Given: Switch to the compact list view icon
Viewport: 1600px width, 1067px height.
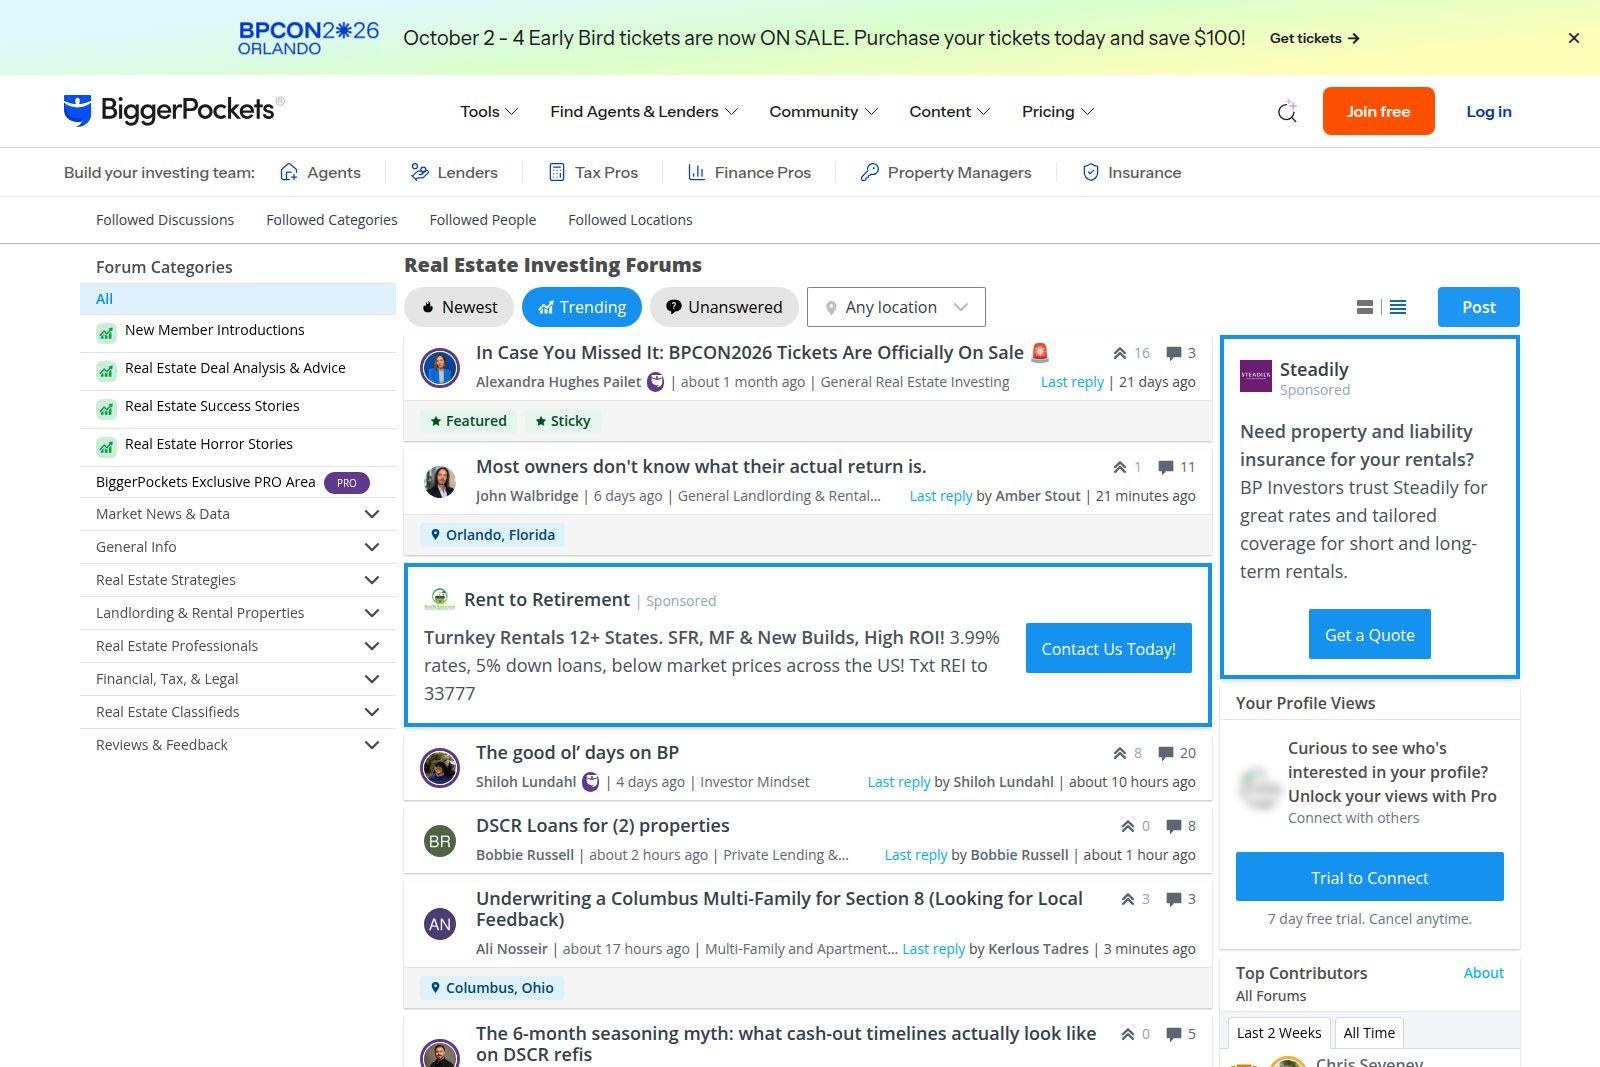Looking at the screenshot, I should [1398, 307].
